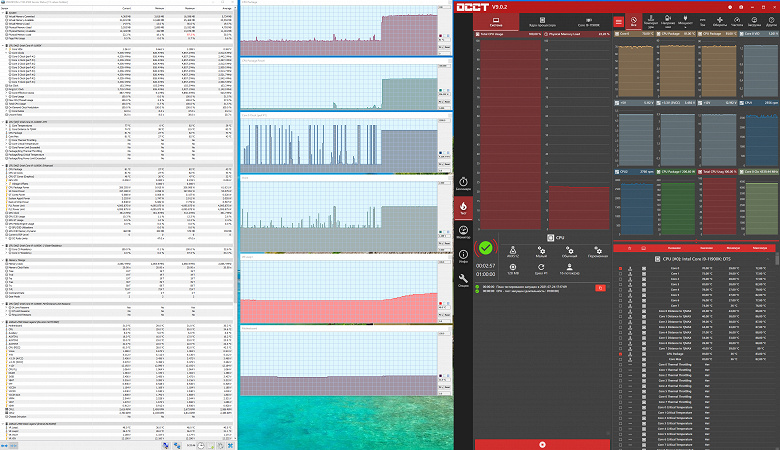
Task: Click the close X icon in HWiNFO bottom toolbar
Action: 230,446
